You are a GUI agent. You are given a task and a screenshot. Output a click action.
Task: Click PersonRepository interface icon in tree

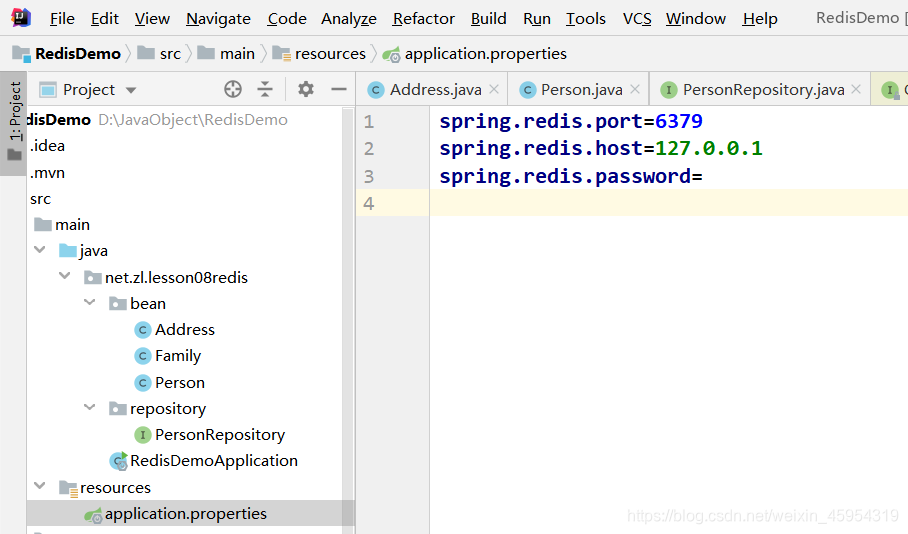pyautogui.click(x=142, y=435)
